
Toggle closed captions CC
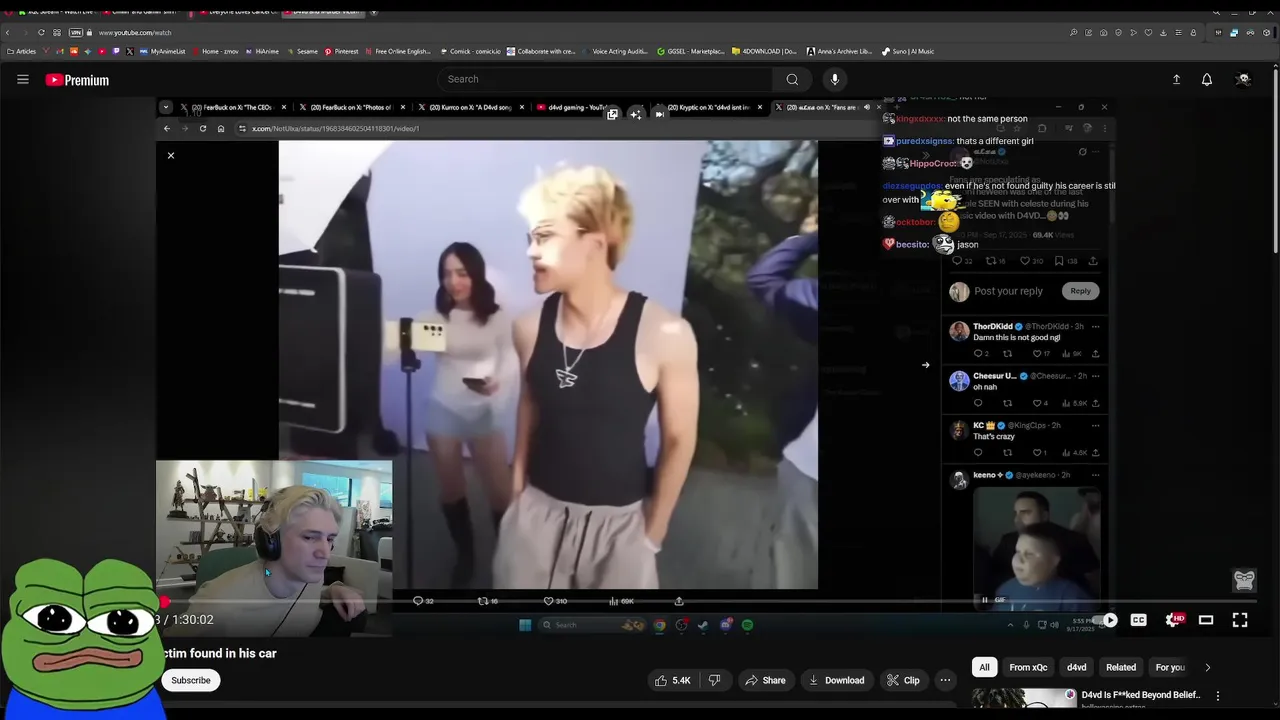click(1138, 620)
